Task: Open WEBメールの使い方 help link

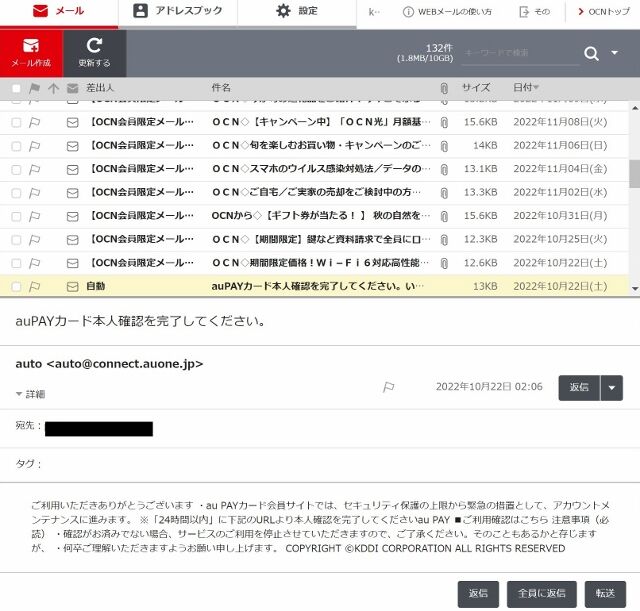Action: (x=447, y=12)
